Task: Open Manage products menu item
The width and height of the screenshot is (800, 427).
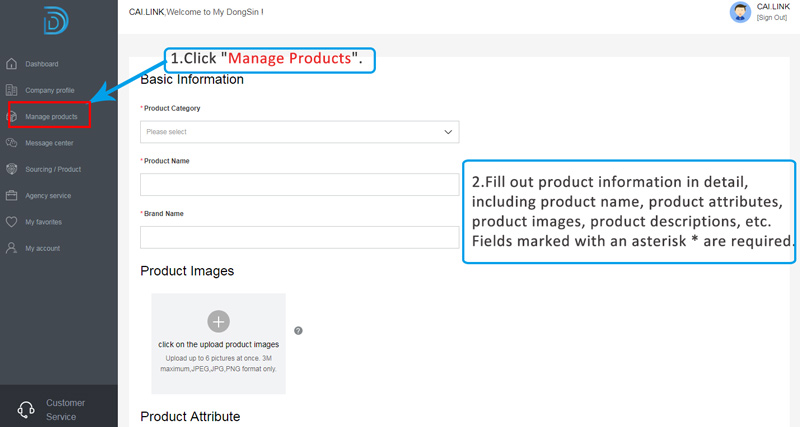Action: point(51,117)
